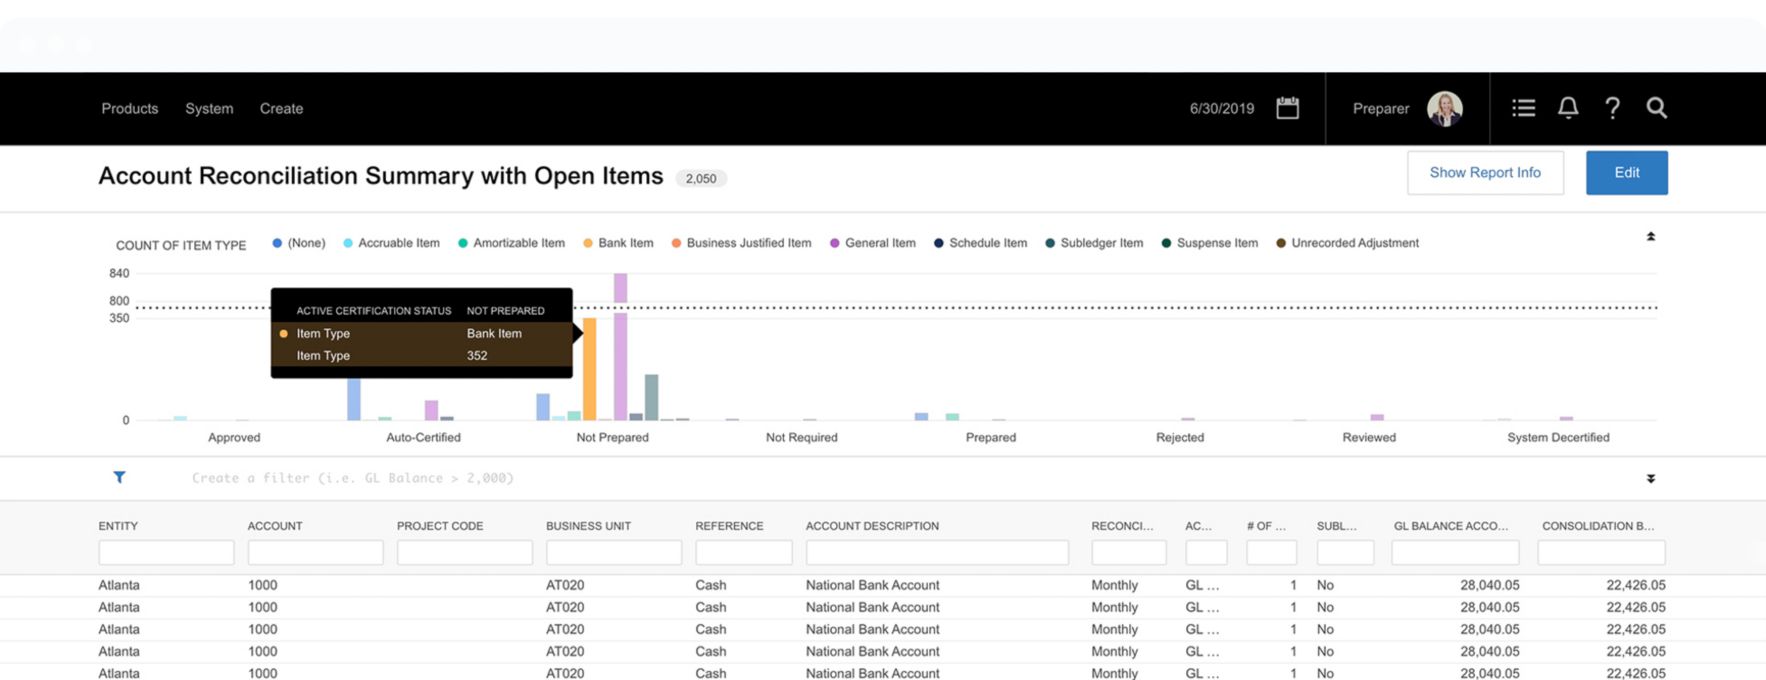Toggle Unrecorded Adjustment legend series
This screenshot has height=680, width=1766.
(x=1354, y=243)
